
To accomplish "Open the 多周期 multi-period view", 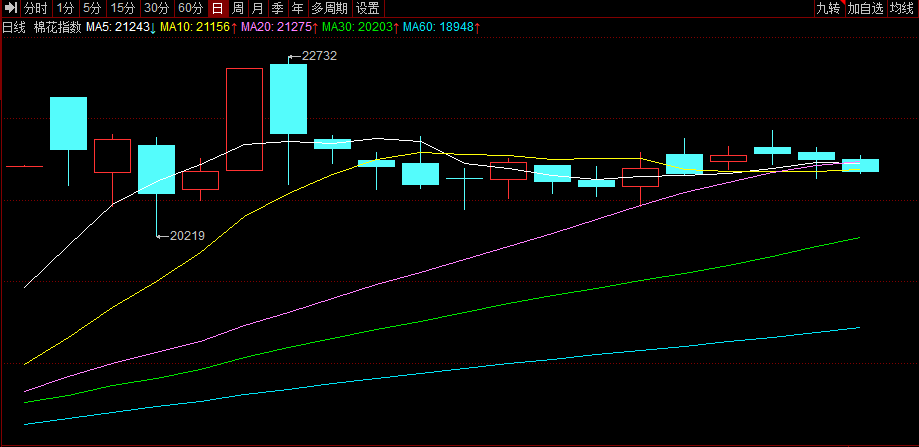I will [x=329, y=8].
